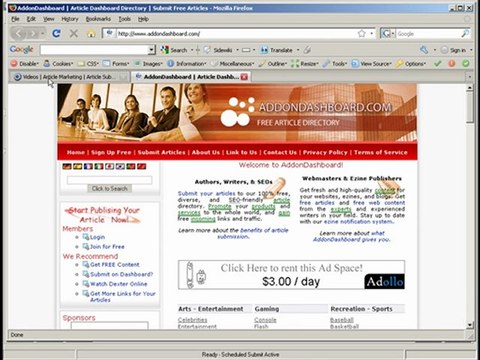
Task: Click the Google toolbar Sign in icon
Action: click(x=444, y=50)
